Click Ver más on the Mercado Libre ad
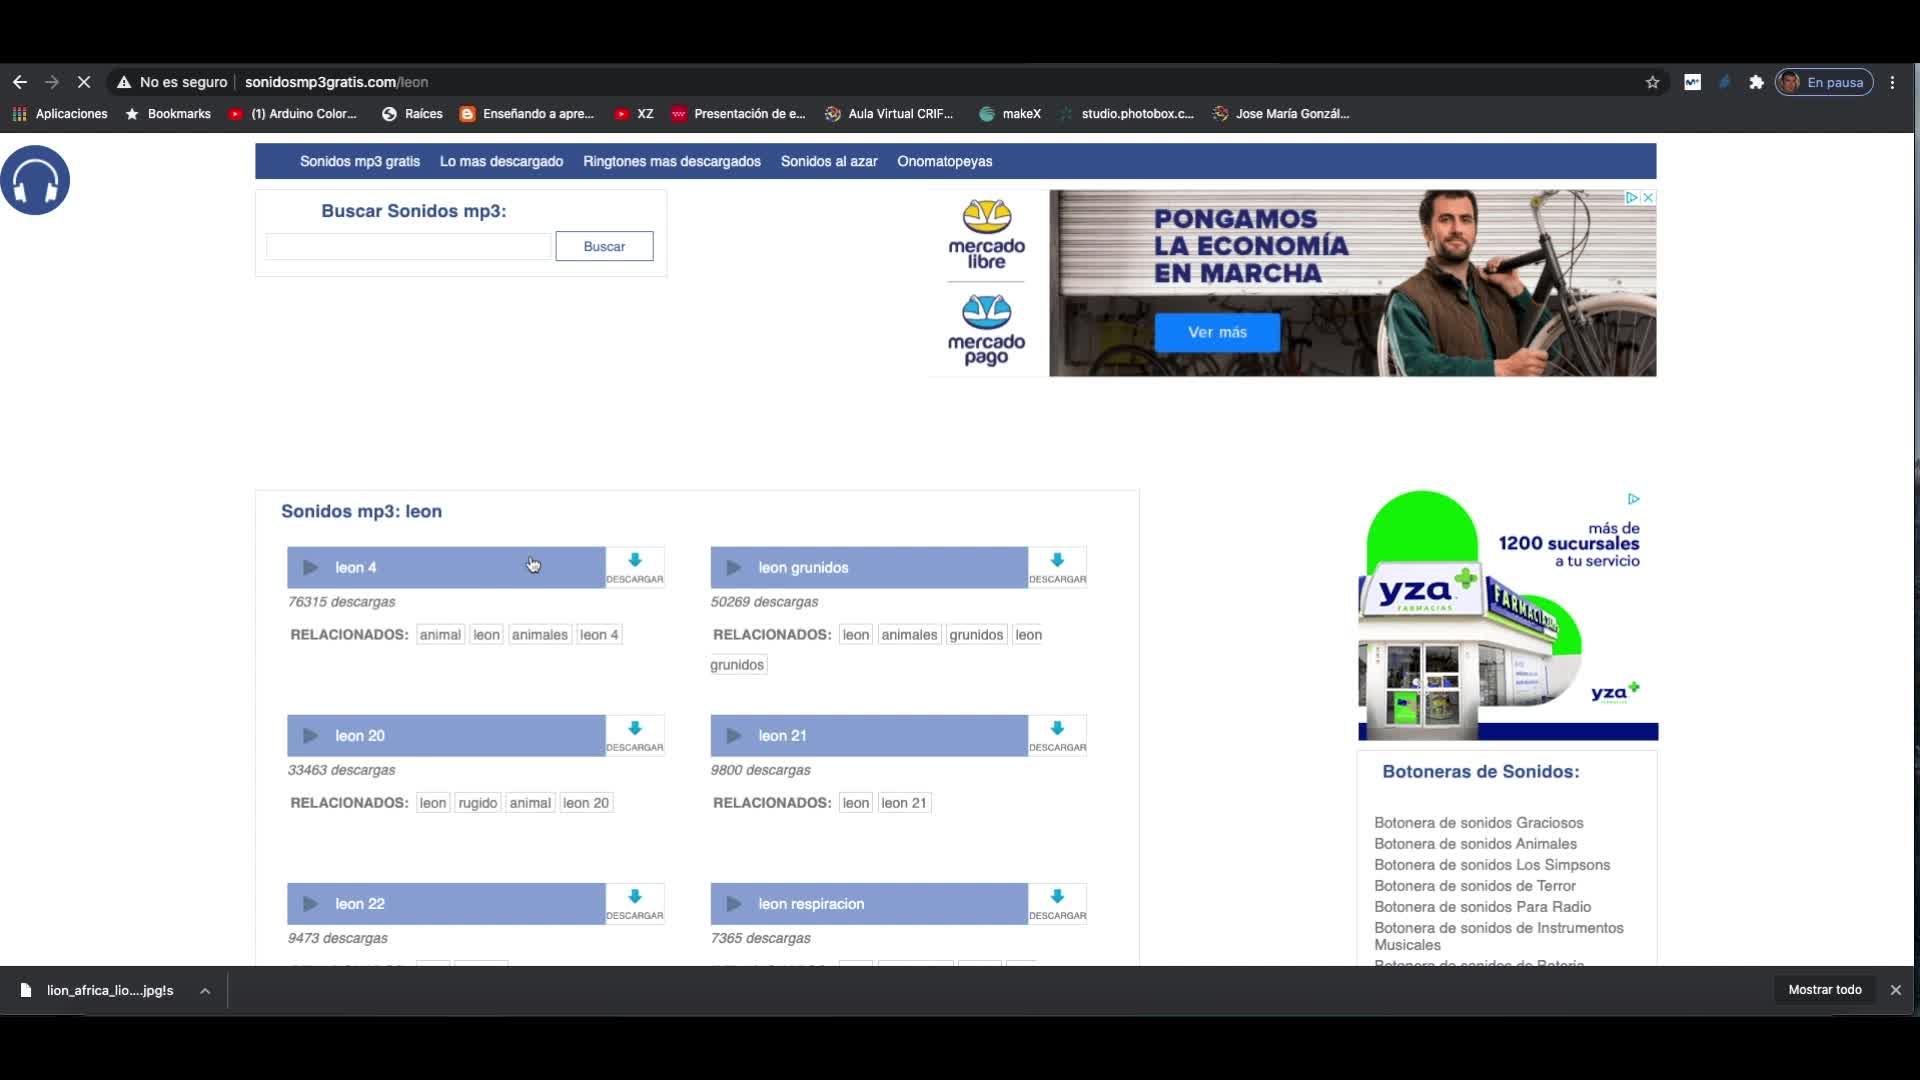The width and height of the screenshot is (1920, 1080). (x=1217, y=333)
